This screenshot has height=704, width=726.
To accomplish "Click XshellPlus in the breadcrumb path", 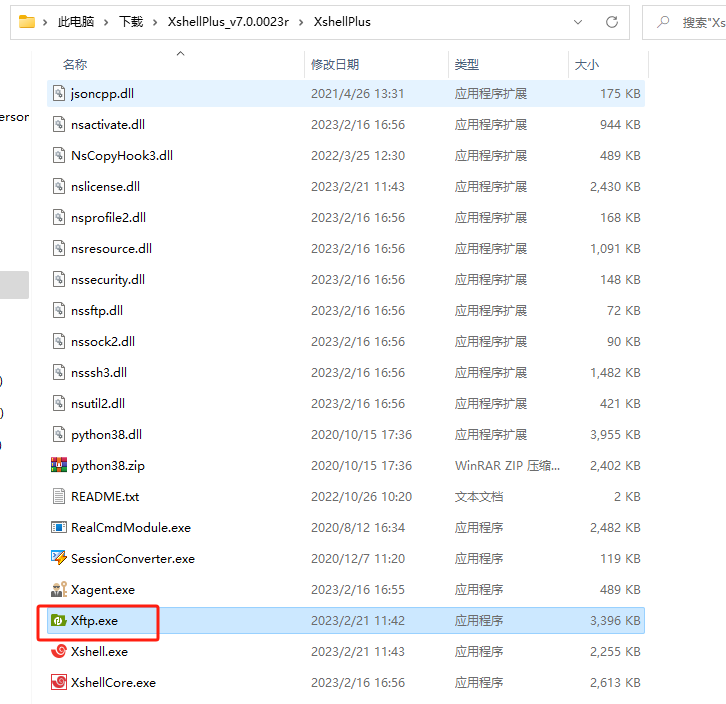I will click(342, 22).
